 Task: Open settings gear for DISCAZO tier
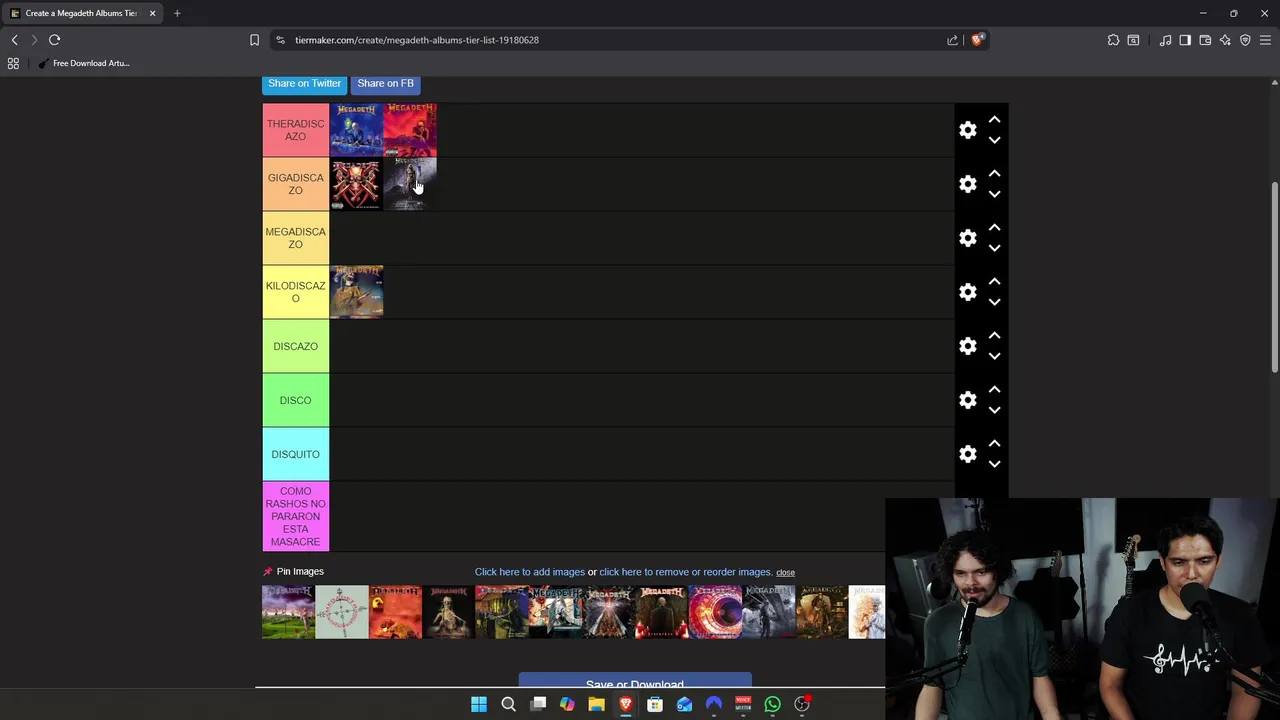[x=967, y=346]
